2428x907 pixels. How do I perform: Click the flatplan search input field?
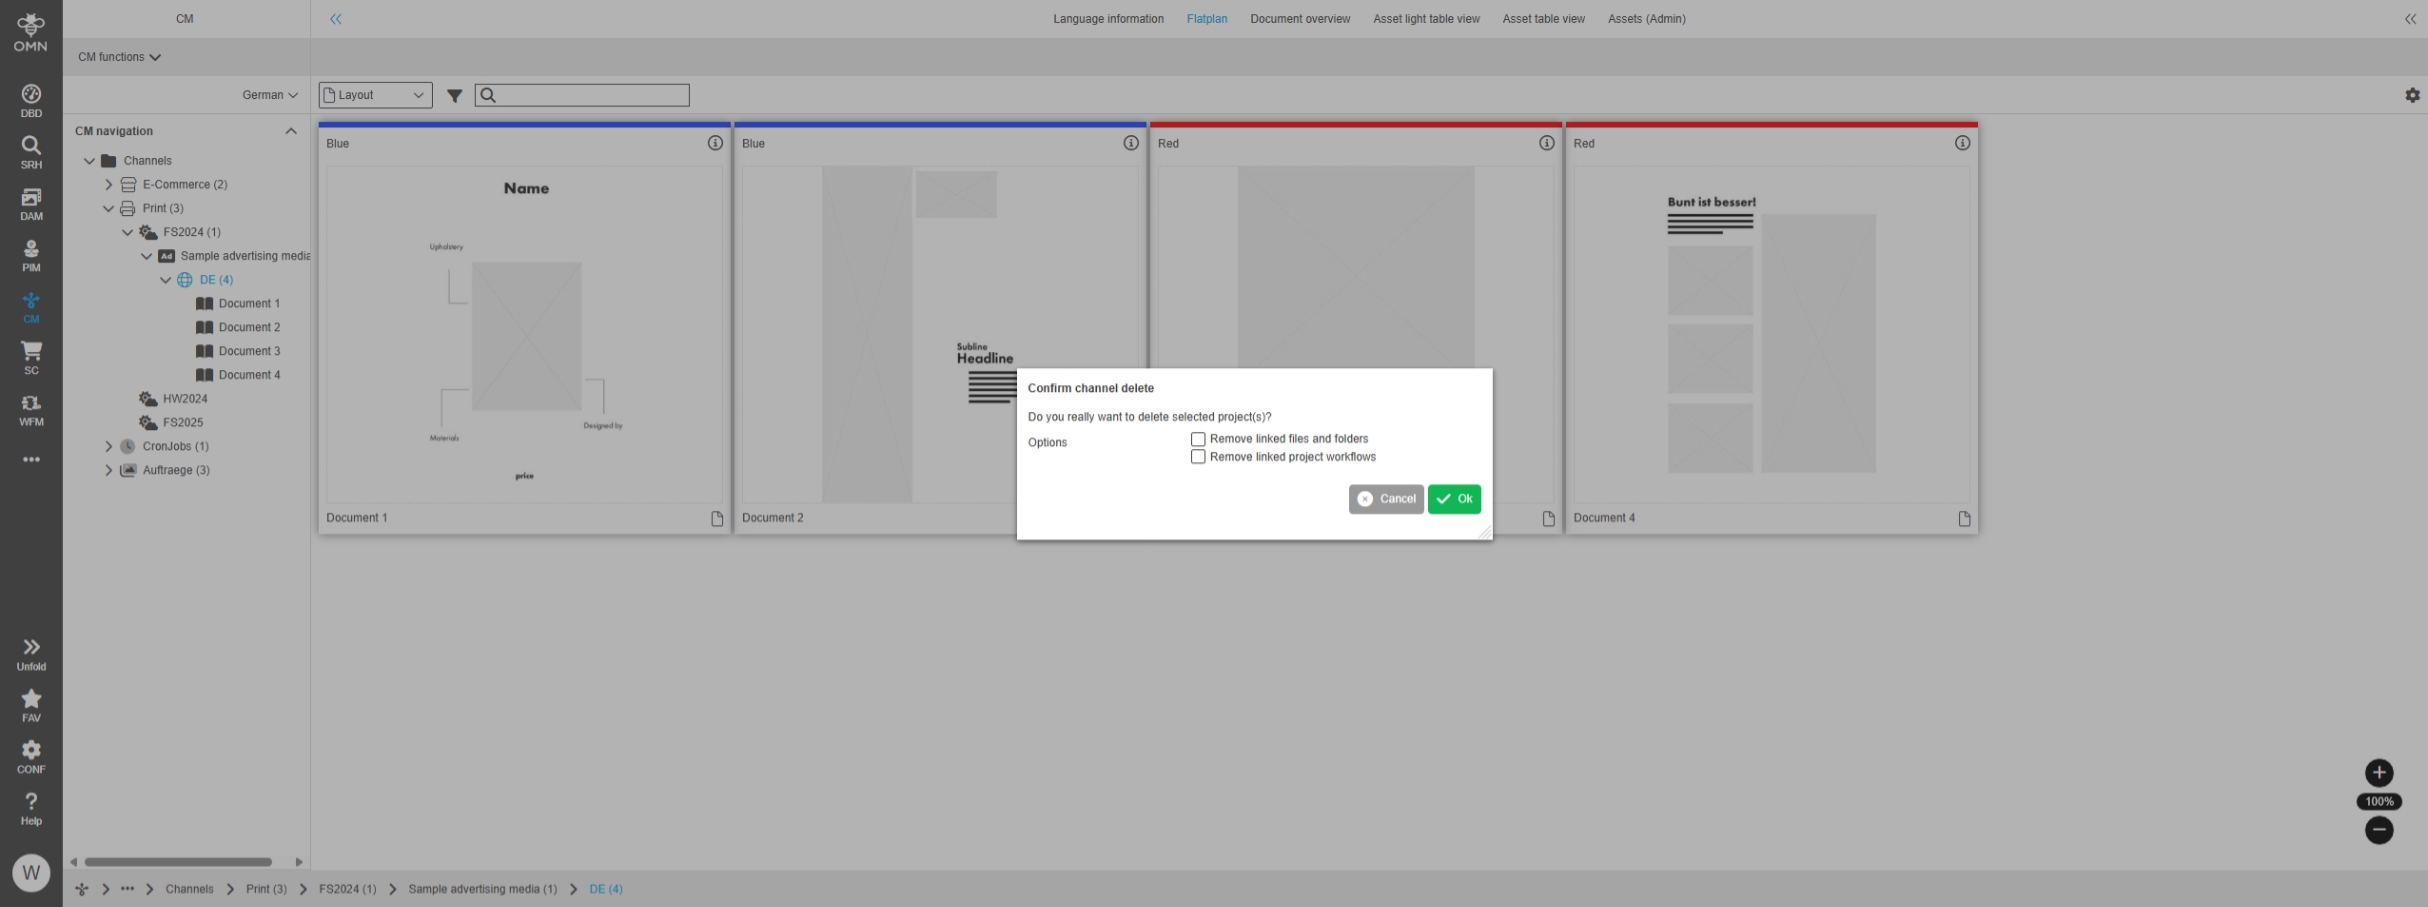[582, 95]
